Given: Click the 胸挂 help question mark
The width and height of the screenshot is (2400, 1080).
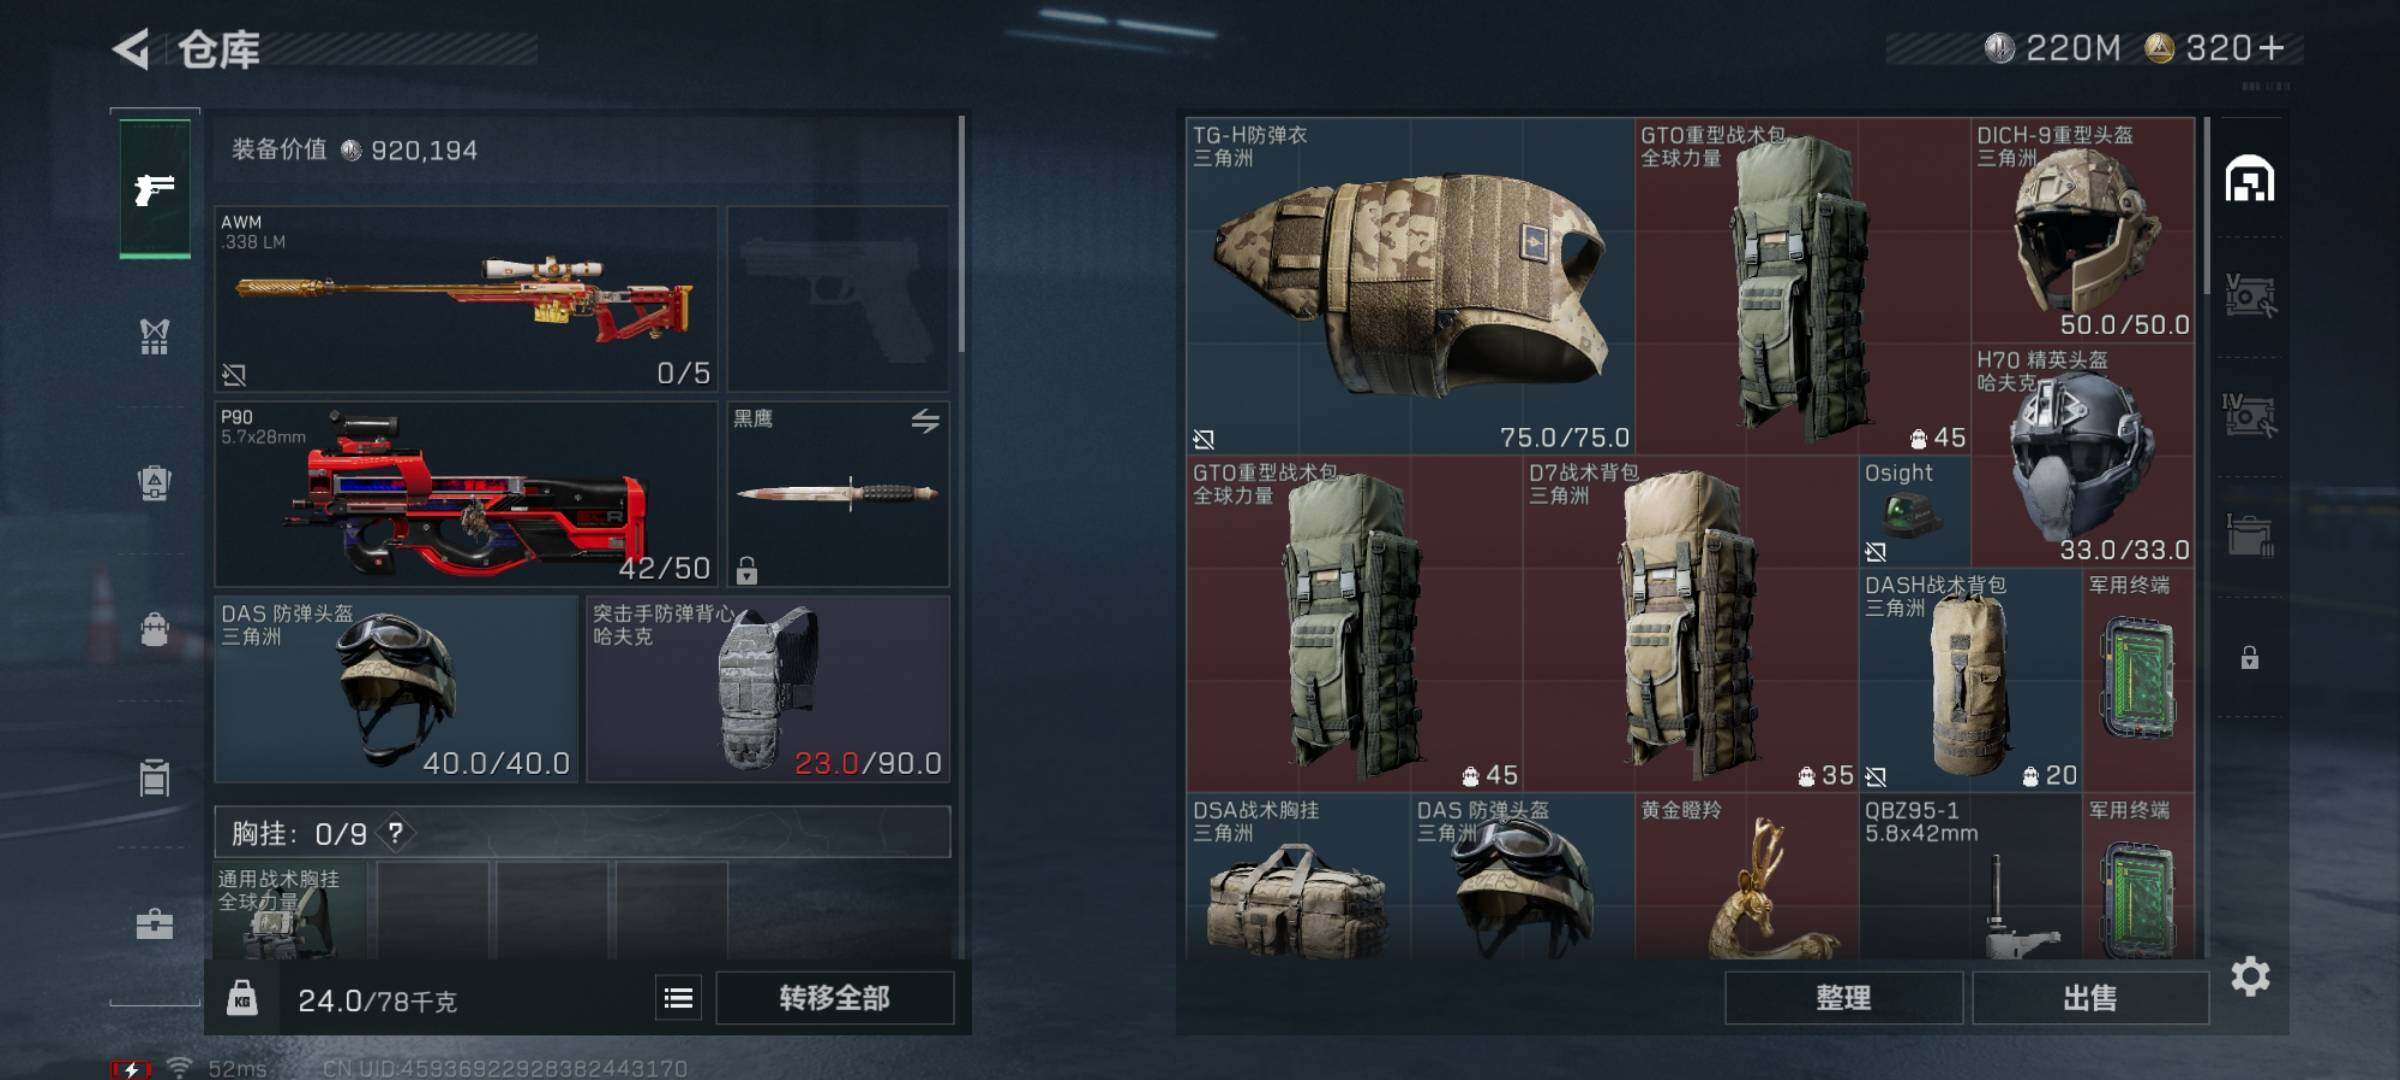Looking at the screenshot, I should 396,833.
